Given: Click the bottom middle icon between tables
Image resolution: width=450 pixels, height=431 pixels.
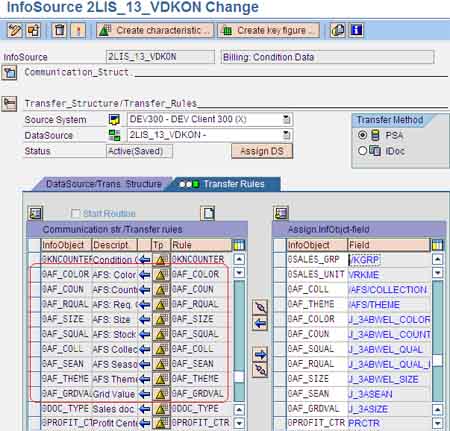Looking at the screenshot, I should click(260, 370).
